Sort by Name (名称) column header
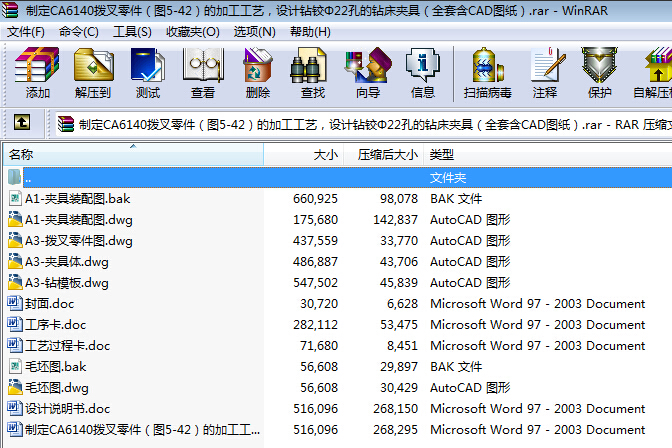The image size is (672, 448). click(133, 154)
